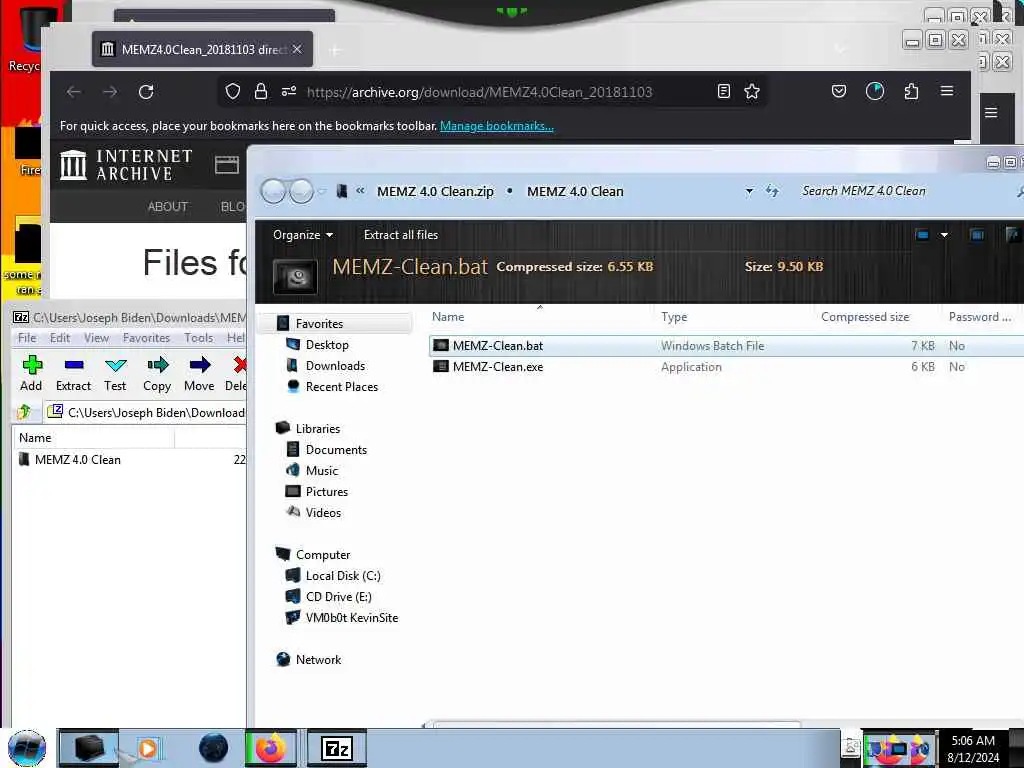1024x768 pixels.
Task: Select the MEMZ 4.0 Clean folder in 7-Zip
Action: (77, 460)
